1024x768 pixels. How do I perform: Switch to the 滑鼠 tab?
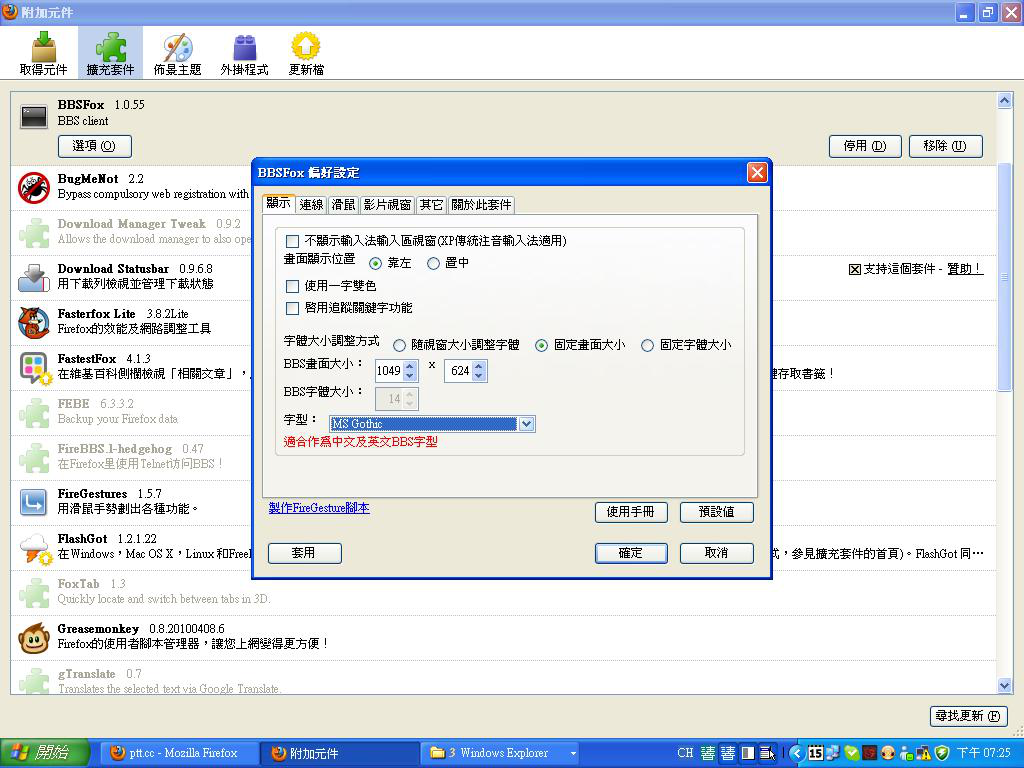[344, 205]
